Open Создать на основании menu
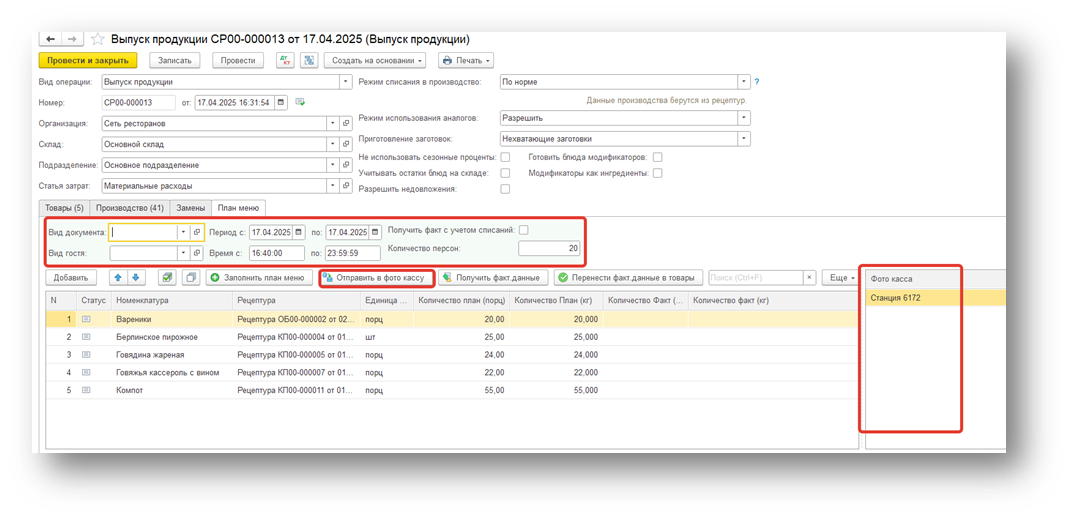 point(375,60)
